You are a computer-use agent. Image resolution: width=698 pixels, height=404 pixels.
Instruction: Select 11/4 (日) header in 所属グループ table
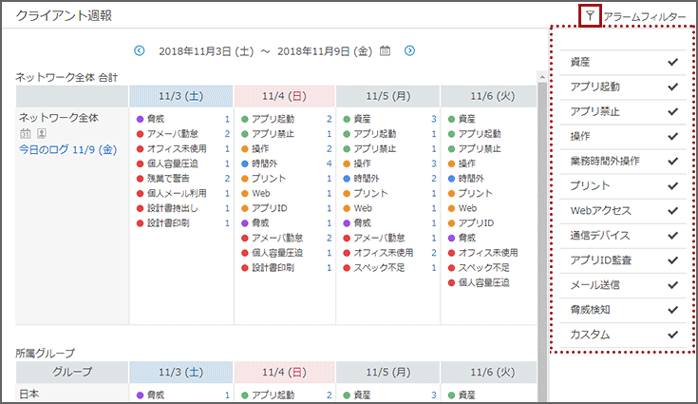pos(284,372)
